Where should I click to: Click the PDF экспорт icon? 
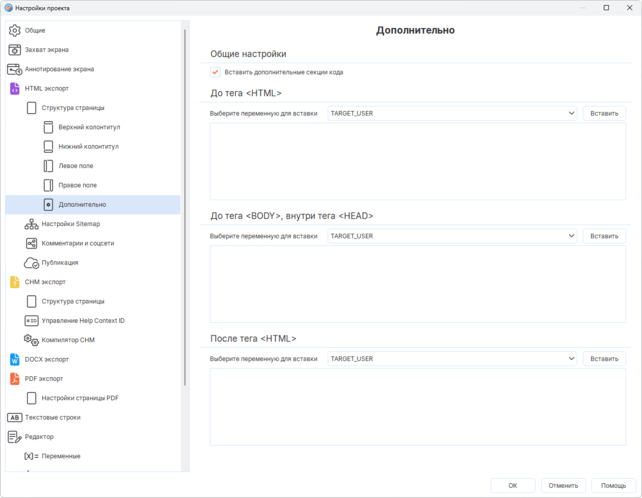(14, 379)
